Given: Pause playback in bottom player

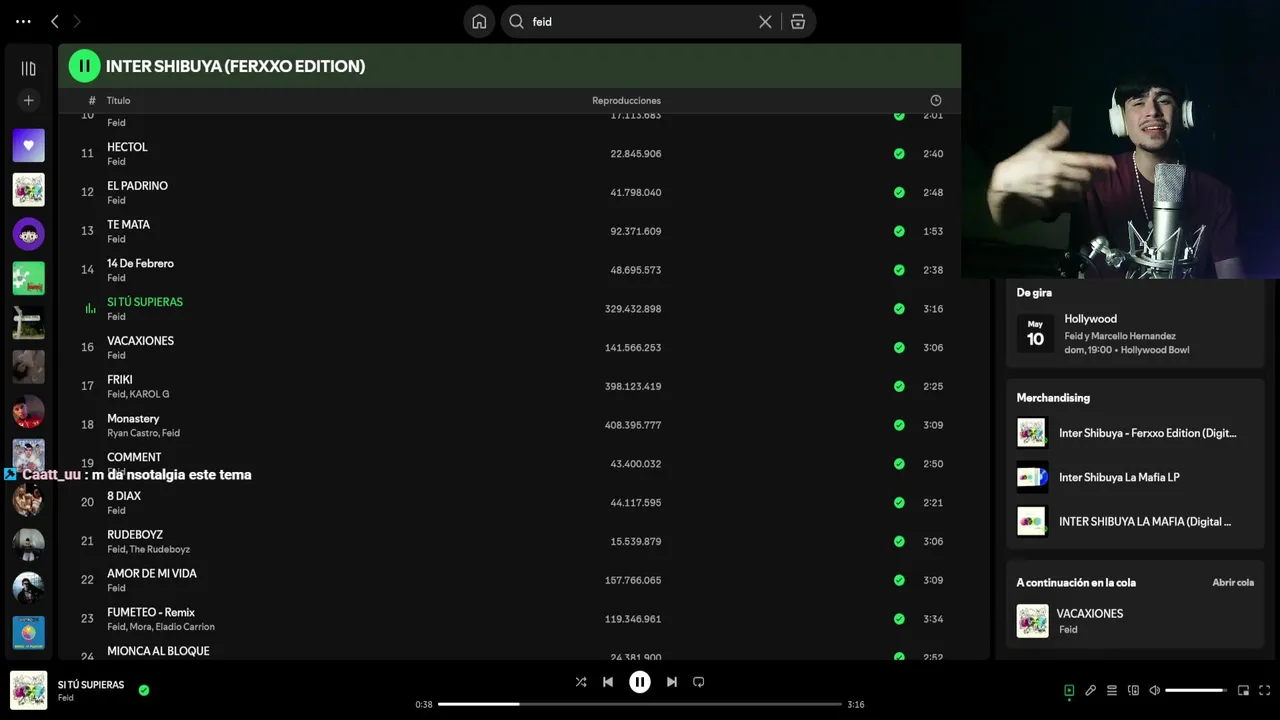Looking at the screenshot, I should click(x=640, y=682).
